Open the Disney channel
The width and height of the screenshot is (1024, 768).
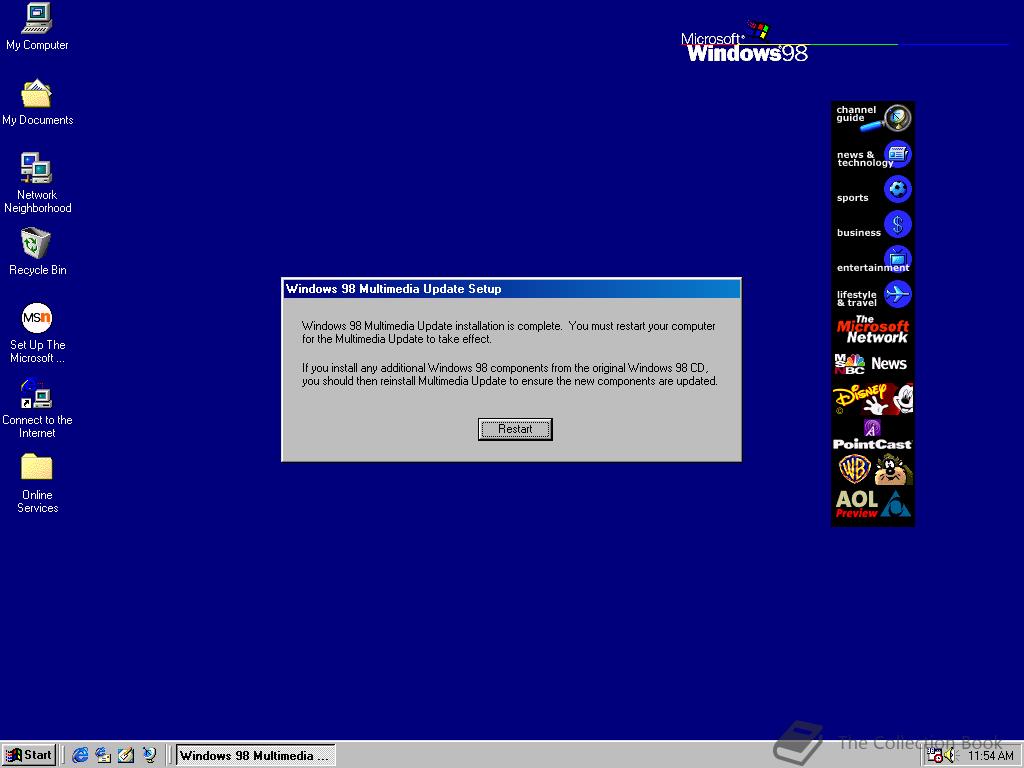[x=872, y=399]
